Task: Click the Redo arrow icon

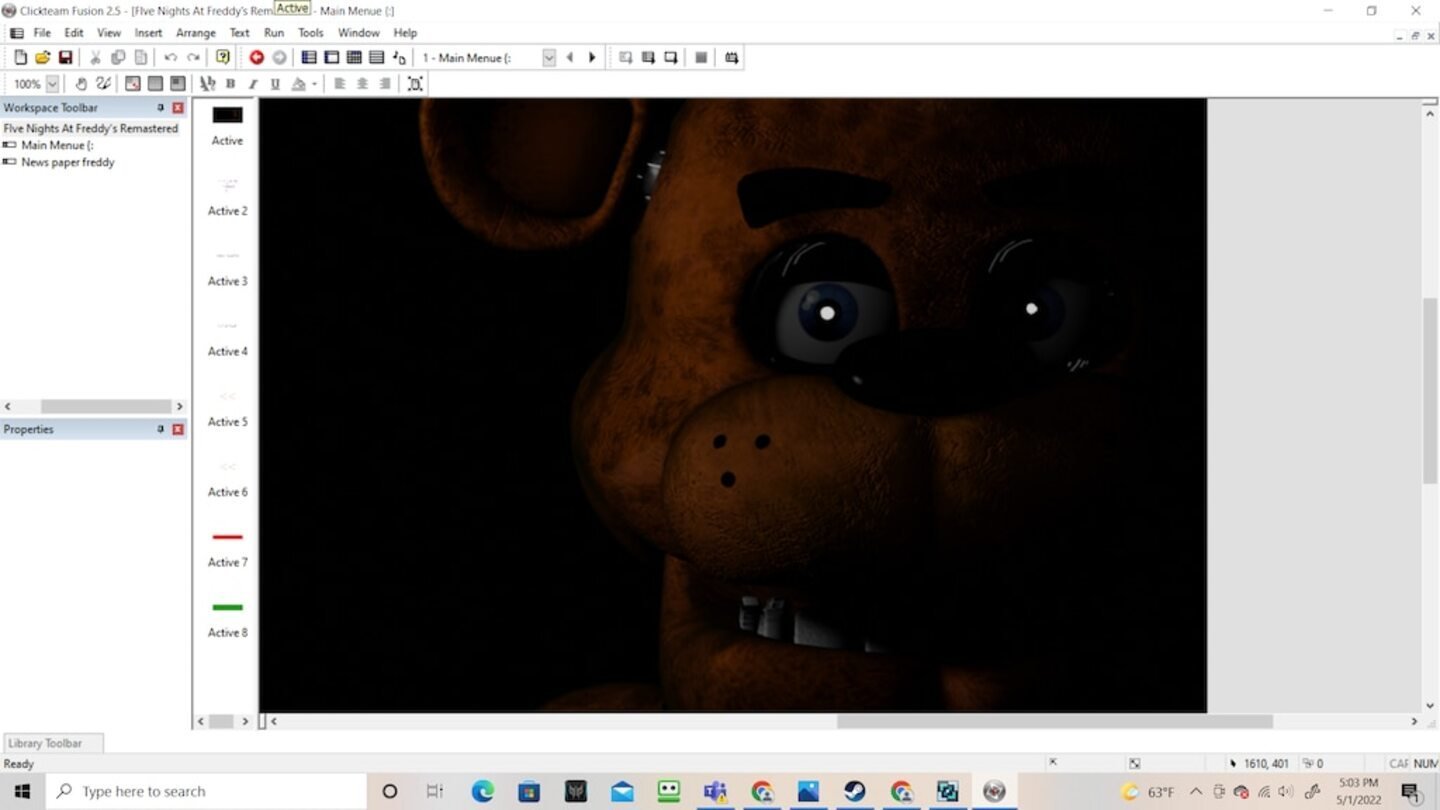Action: coord(193,58)
